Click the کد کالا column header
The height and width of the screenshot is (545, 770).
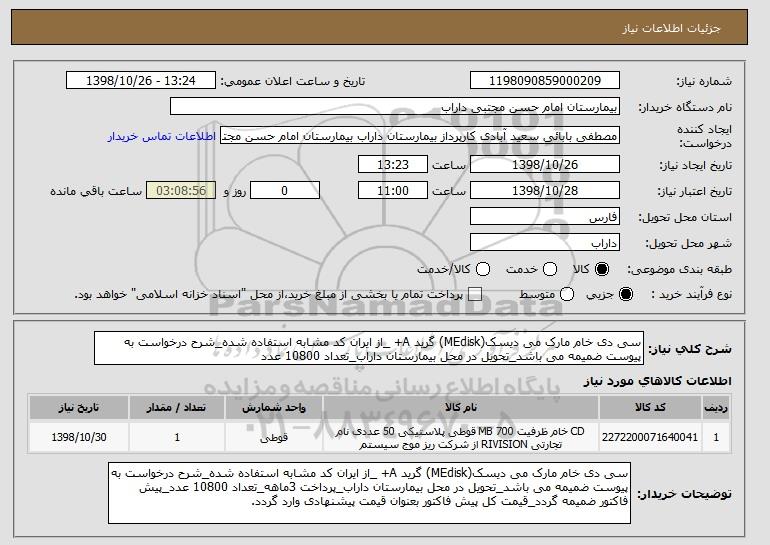click(x=650, y=407)
